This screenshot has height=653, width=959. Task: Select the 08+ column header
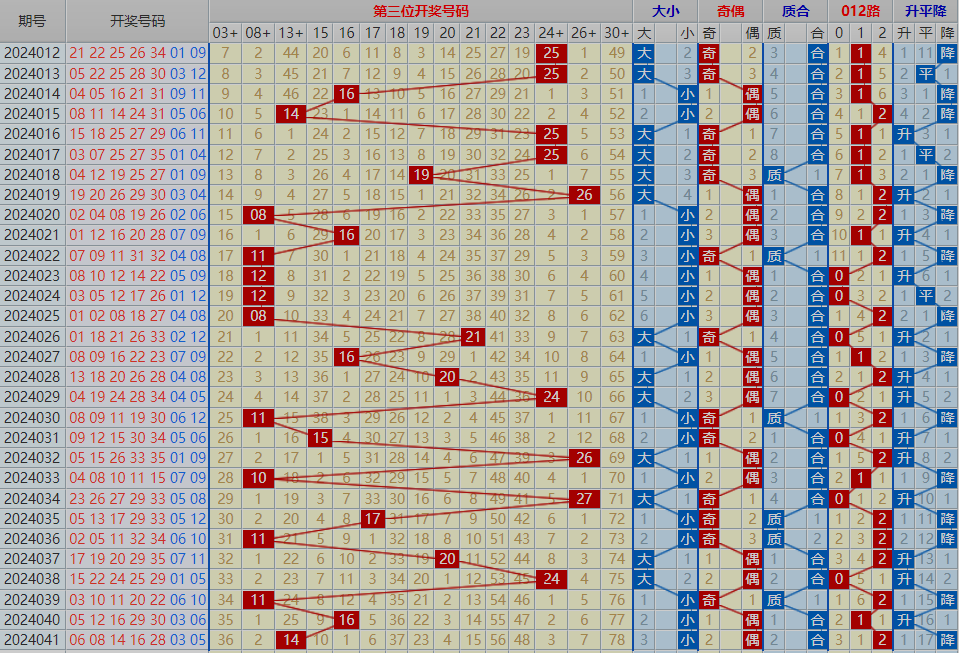[x=258, y=33]
